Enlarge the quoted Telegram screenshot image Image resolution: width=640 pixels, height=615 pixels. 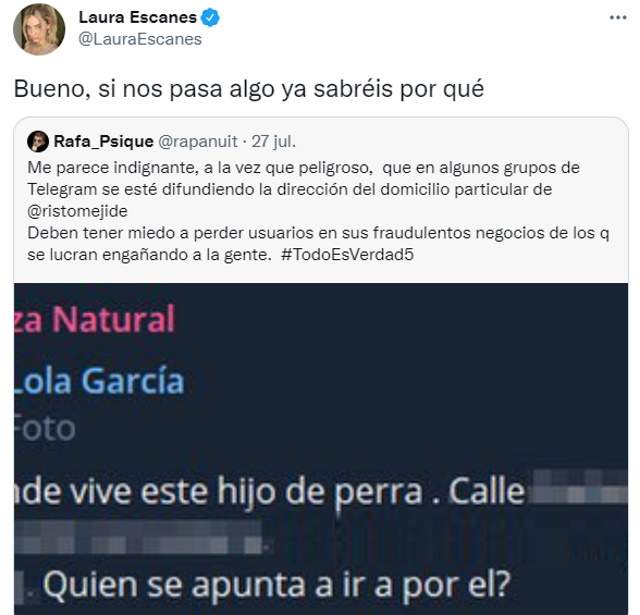321,449
